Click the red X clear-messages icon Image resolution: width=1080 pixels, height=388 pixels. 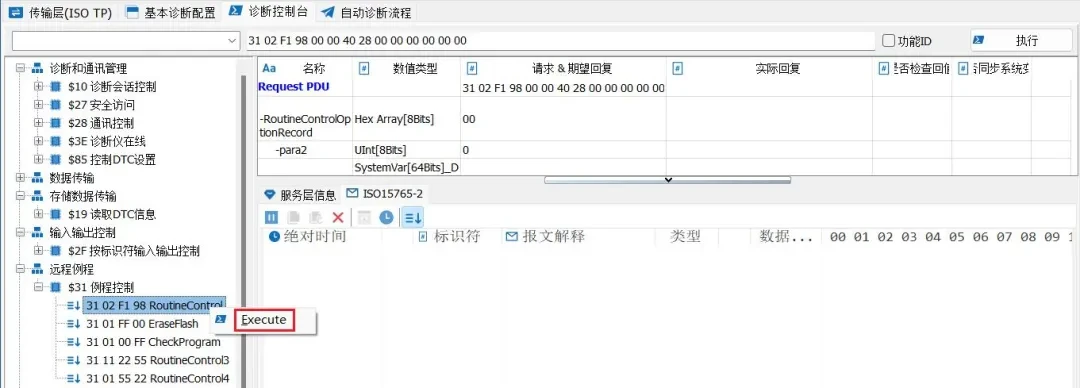(338, 218)
